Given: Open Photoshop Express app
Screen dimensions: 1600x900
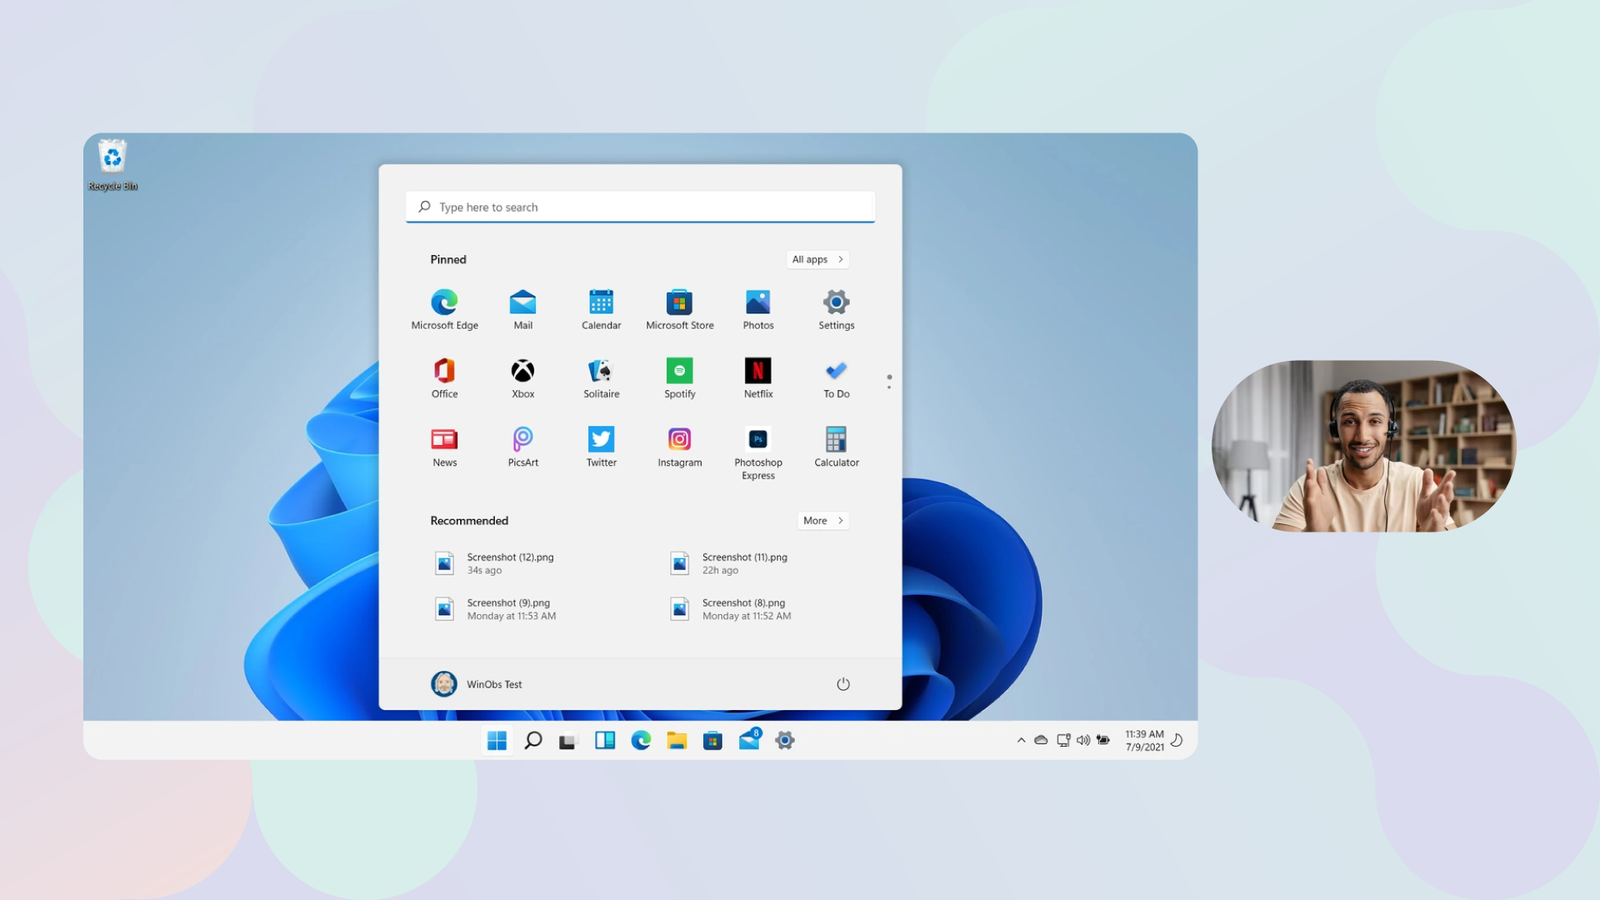Looking at the screenshot, I should (758, 453).
